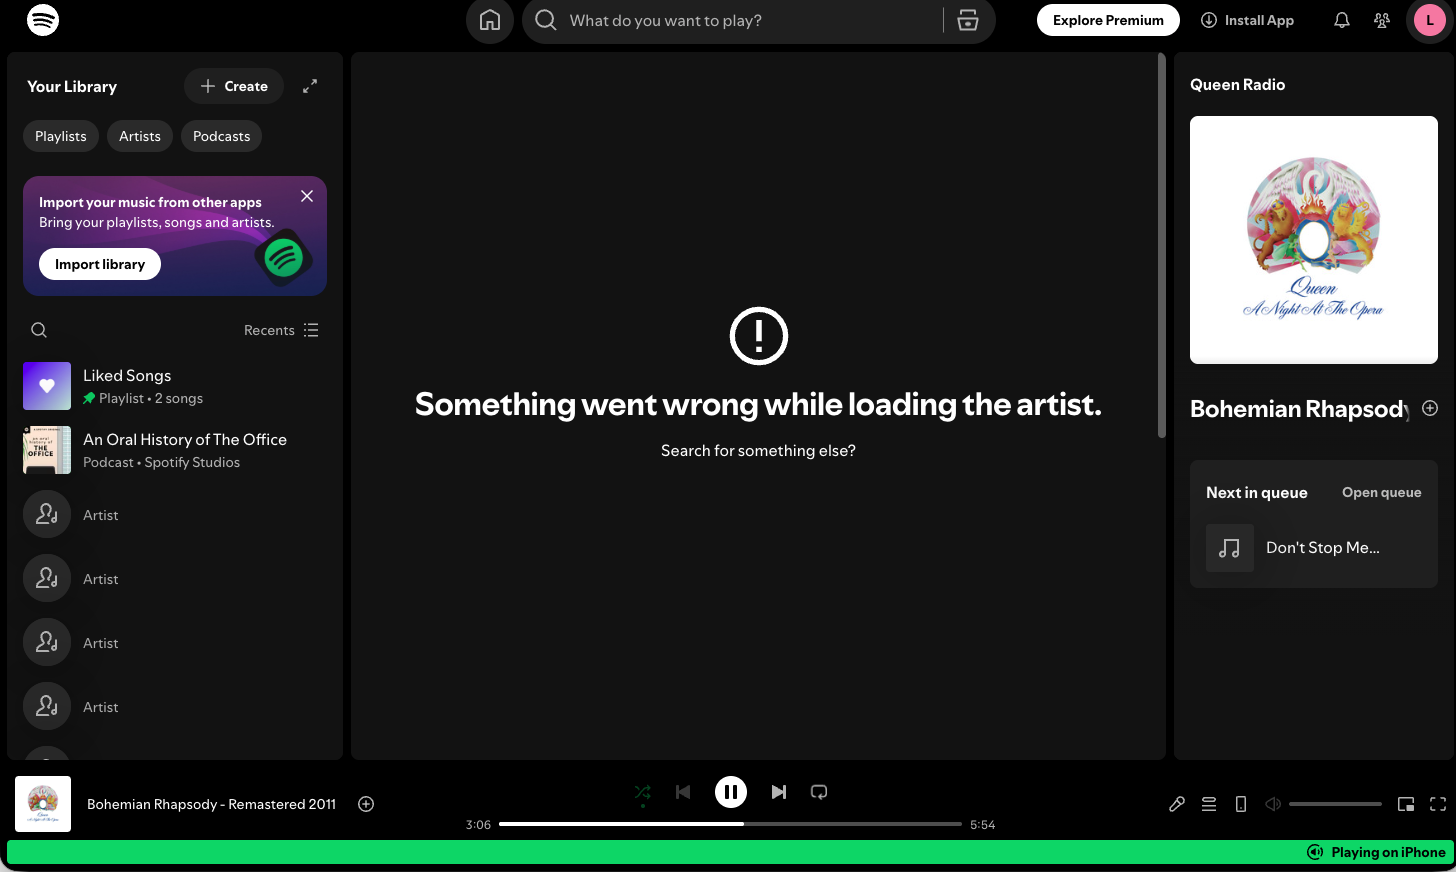The image size is (1456, 872).
Task: Click Install App
Action: coord(1247,20)
